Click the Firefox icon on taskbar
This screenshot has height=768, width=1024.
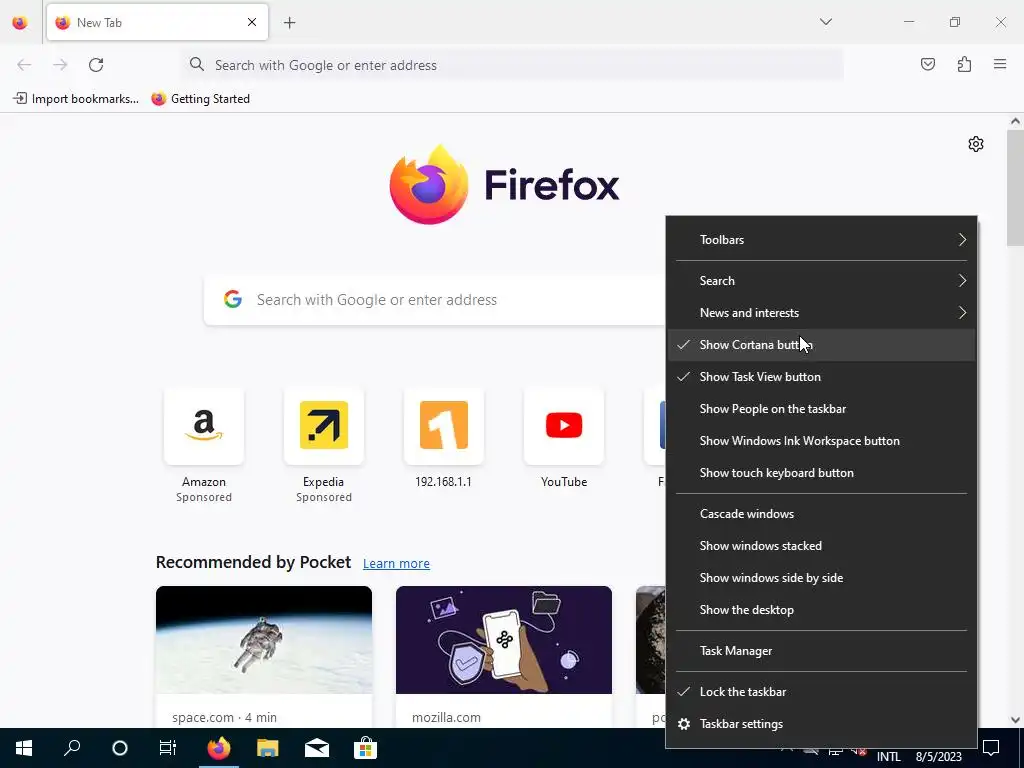pos(219,748)
